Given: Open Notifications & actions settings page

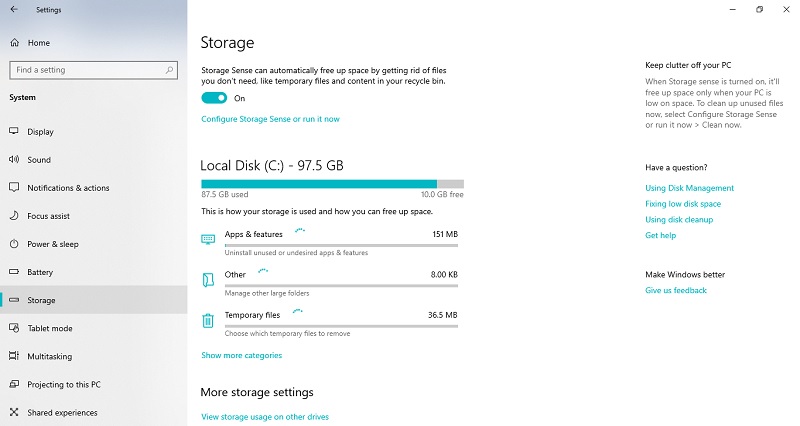Looking at the screenshot, I should 68,188.
